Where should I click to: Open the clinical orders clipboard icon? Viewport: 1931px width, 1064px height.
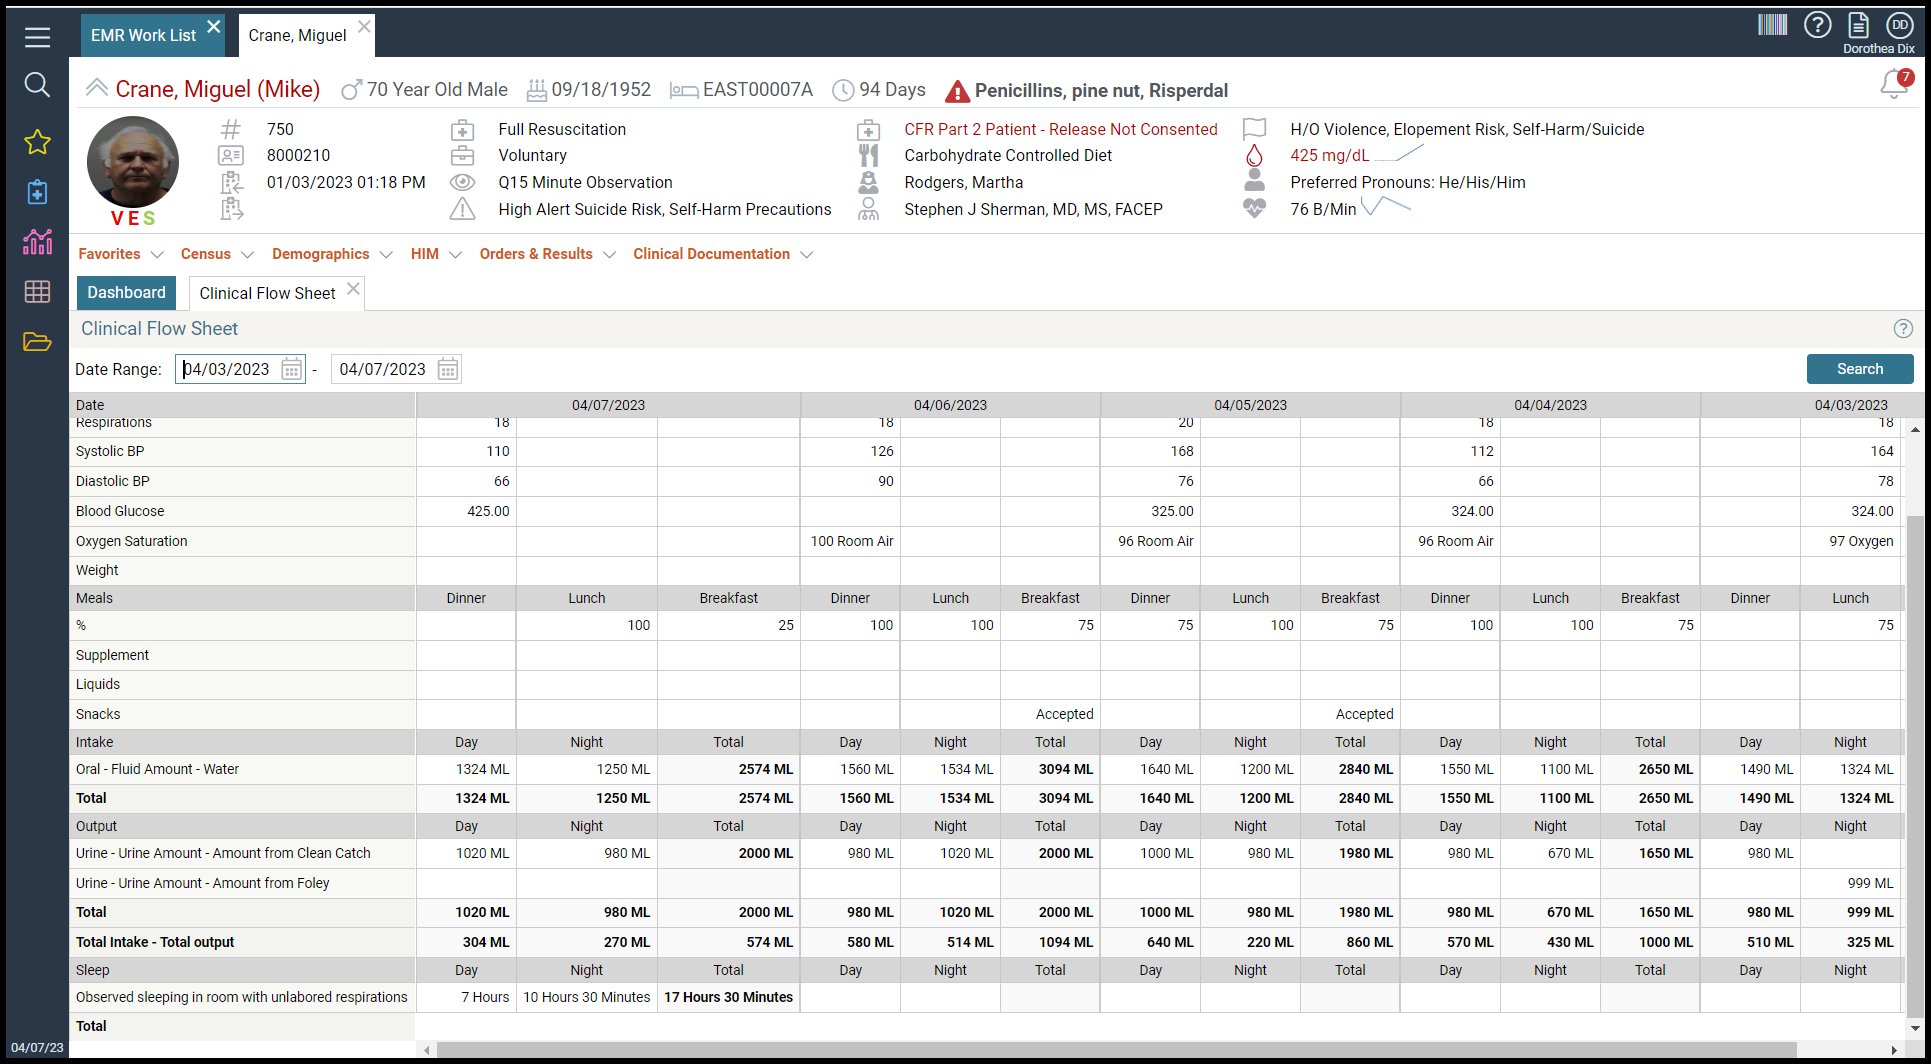coord(36,192)
